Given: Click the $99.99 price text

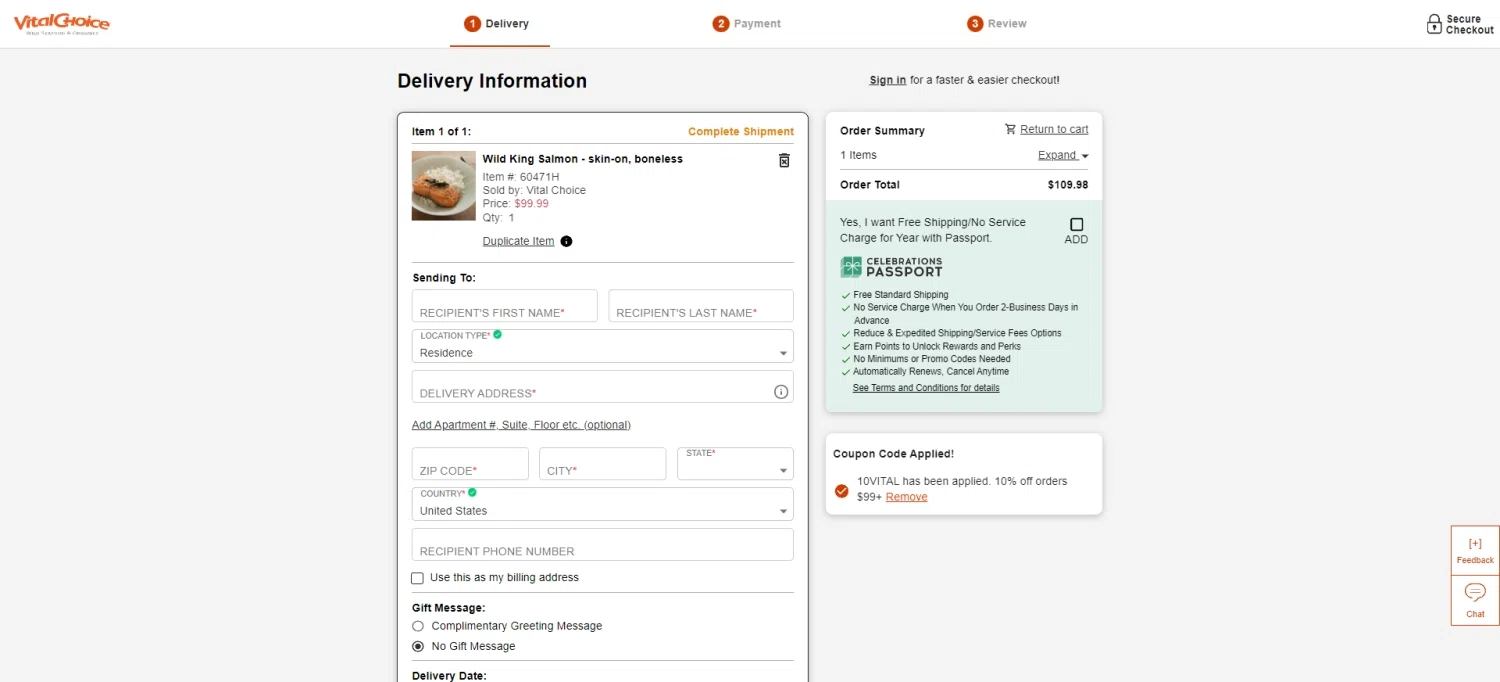Looking at the screenshot, I should coord(531,204).
